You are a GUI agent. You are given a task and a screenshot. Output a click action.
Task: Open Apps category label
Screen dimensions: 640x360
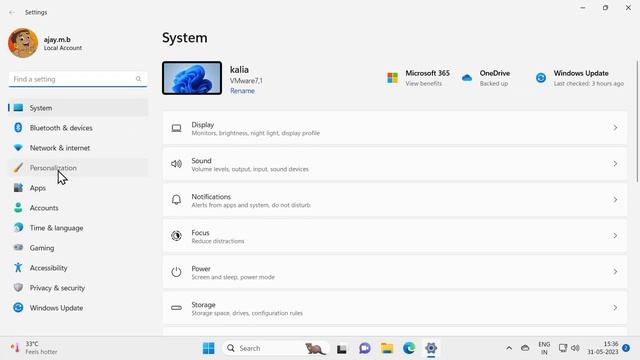[38, 188]
